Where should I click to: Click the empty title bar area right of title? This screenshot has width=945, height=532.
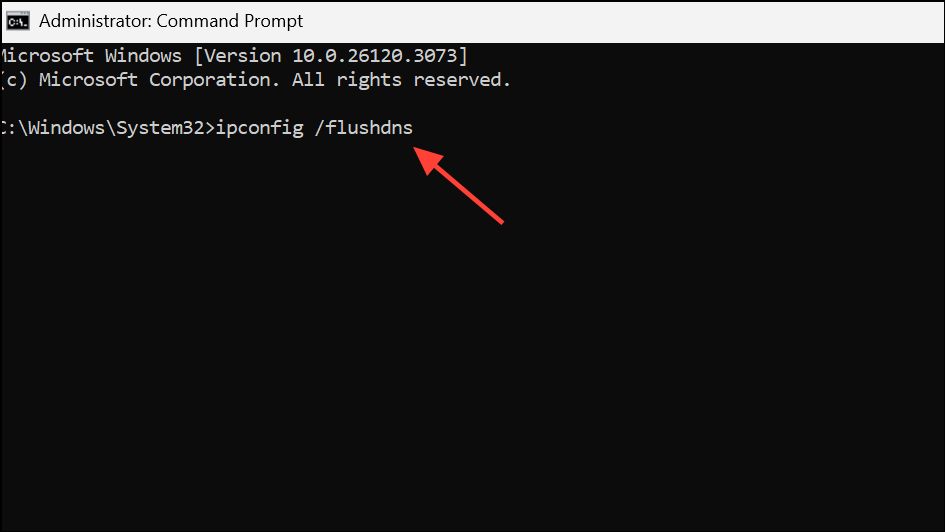pyautogui.click(x=621, y=22)
